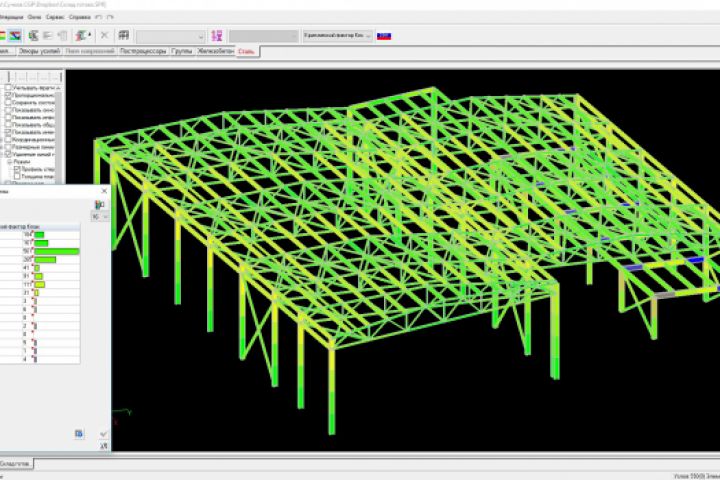This screenshot has height=480, width=720.
Task: Click the blue icon at dialog bottom
Action: (x=79, y=434)
